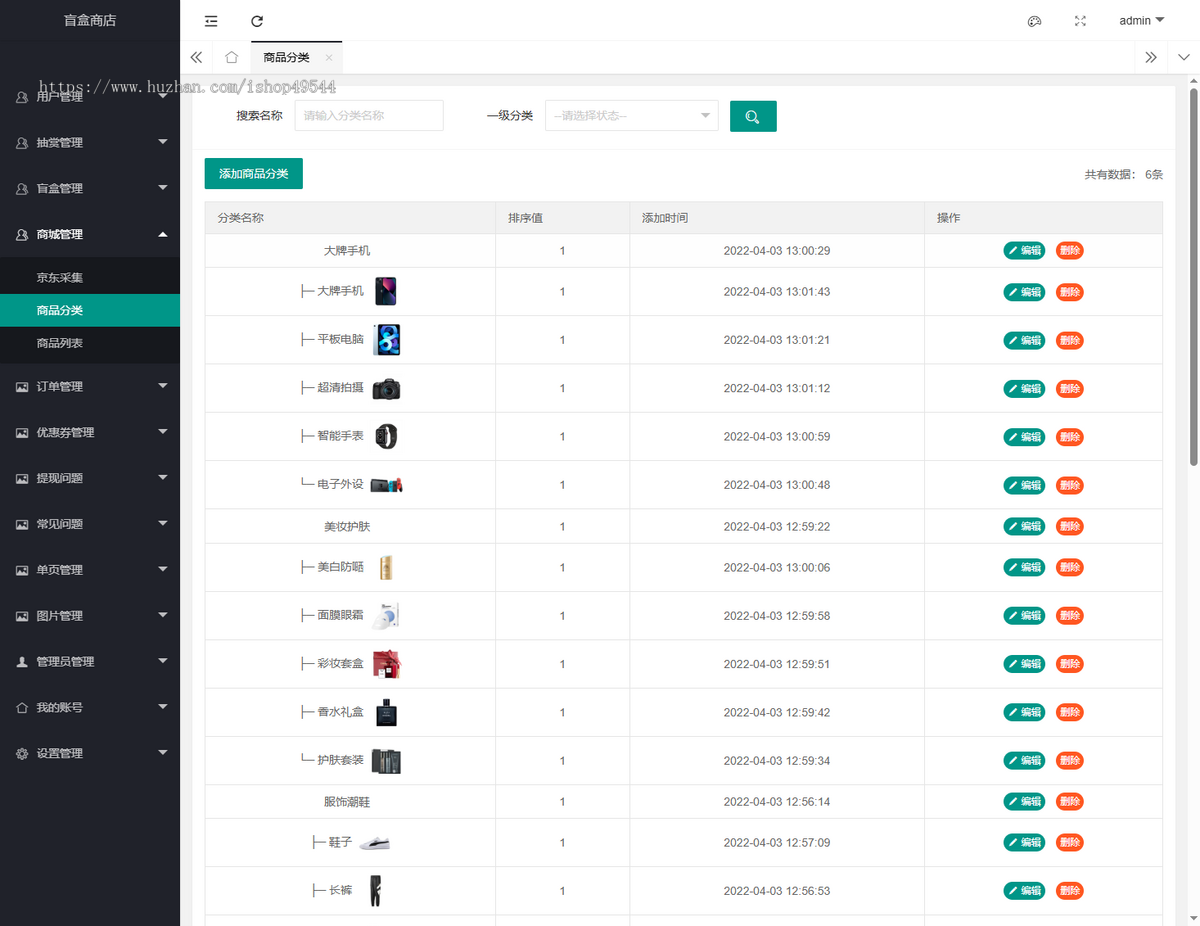Click 添加商品分类 button

254,174
